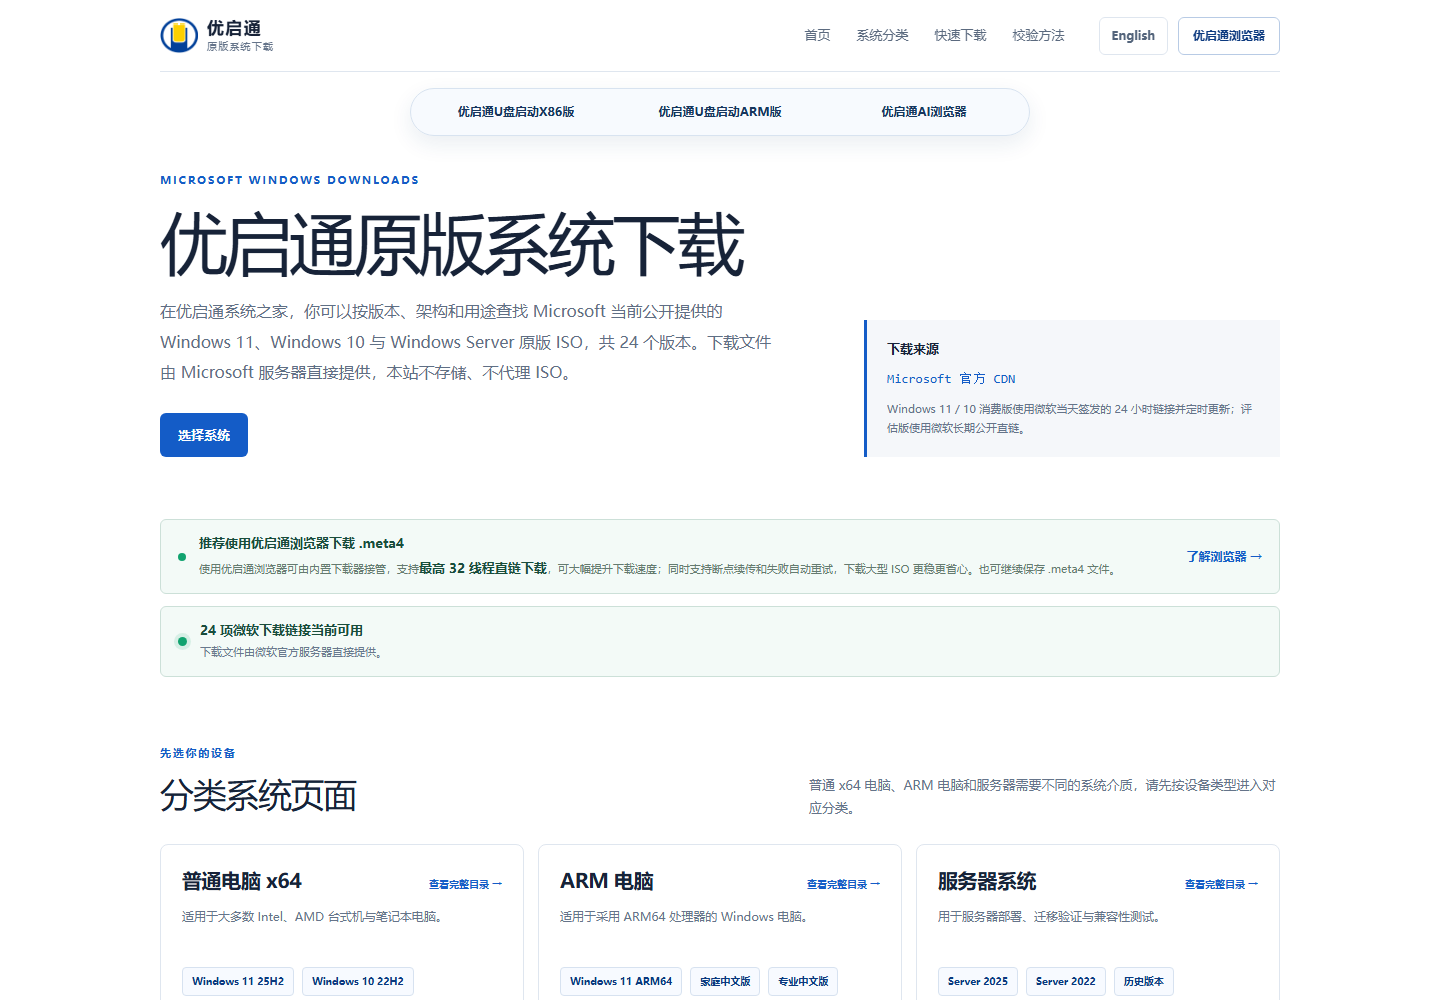Select the 优启通U盘启动ARM版 tab

click(x=720, y=112)
